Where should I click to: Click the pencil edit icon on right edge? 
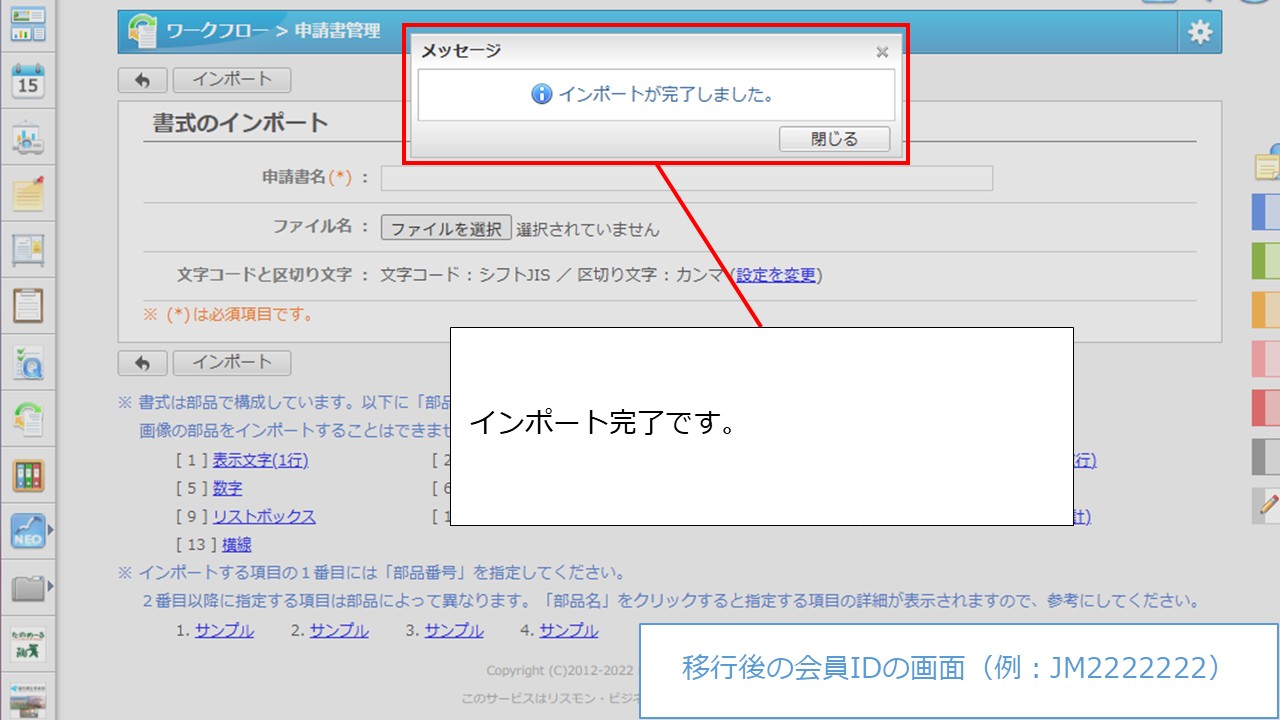click(1268, 505)
